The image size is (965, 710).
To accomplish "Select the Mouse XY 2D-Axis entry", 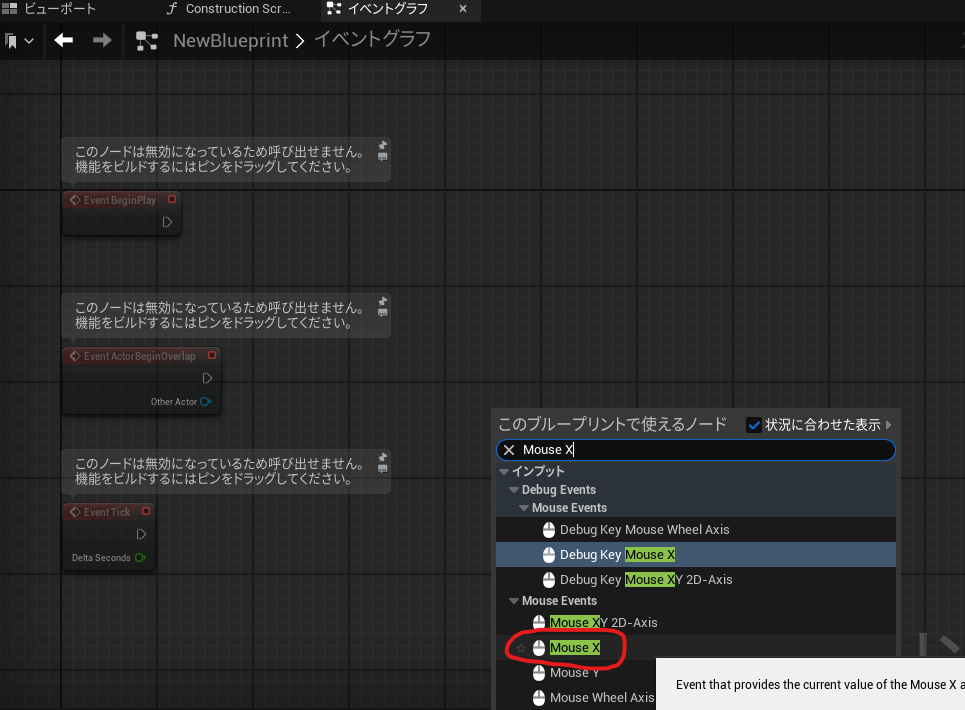I will click(603, 623).
